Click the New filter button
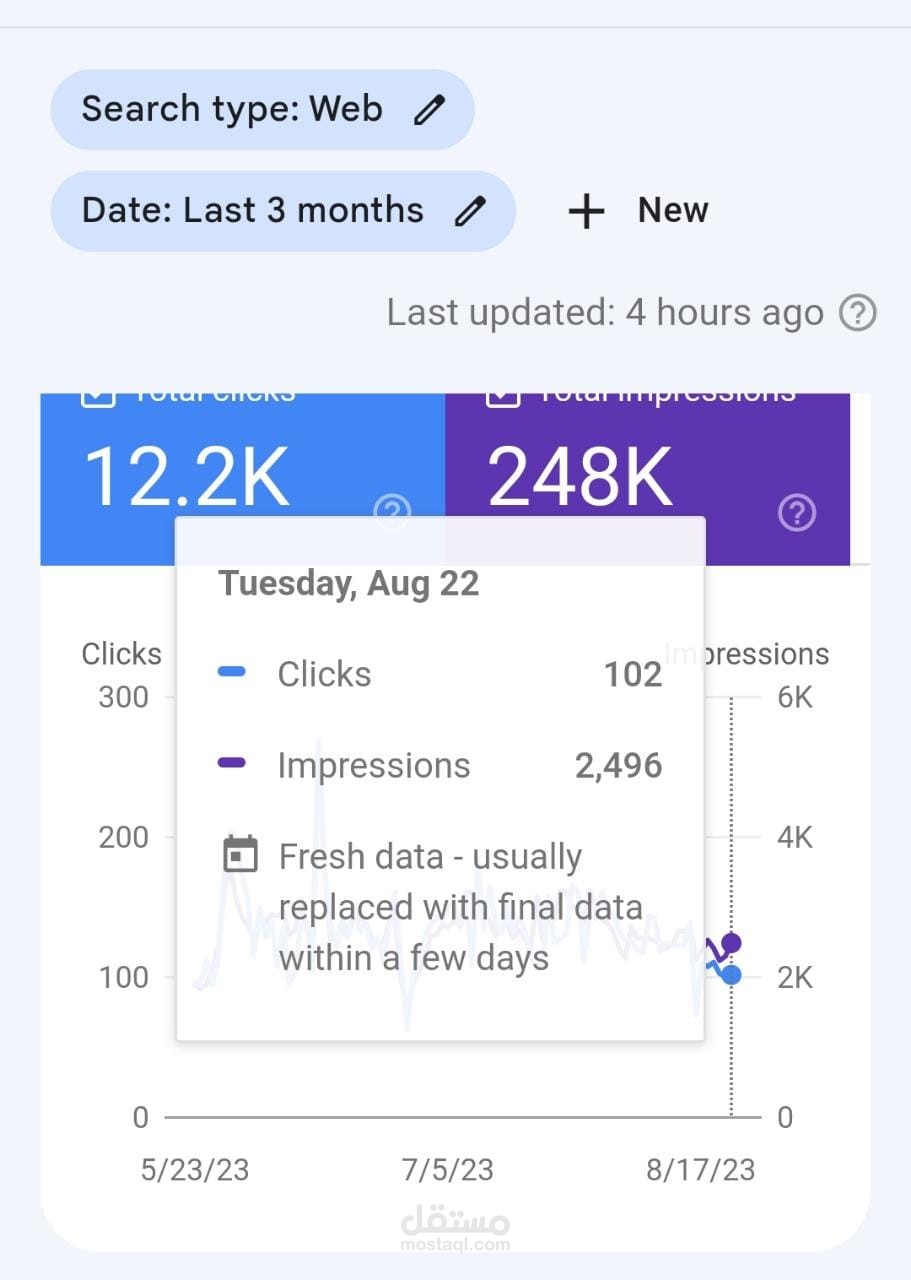 tap(638, 211)
